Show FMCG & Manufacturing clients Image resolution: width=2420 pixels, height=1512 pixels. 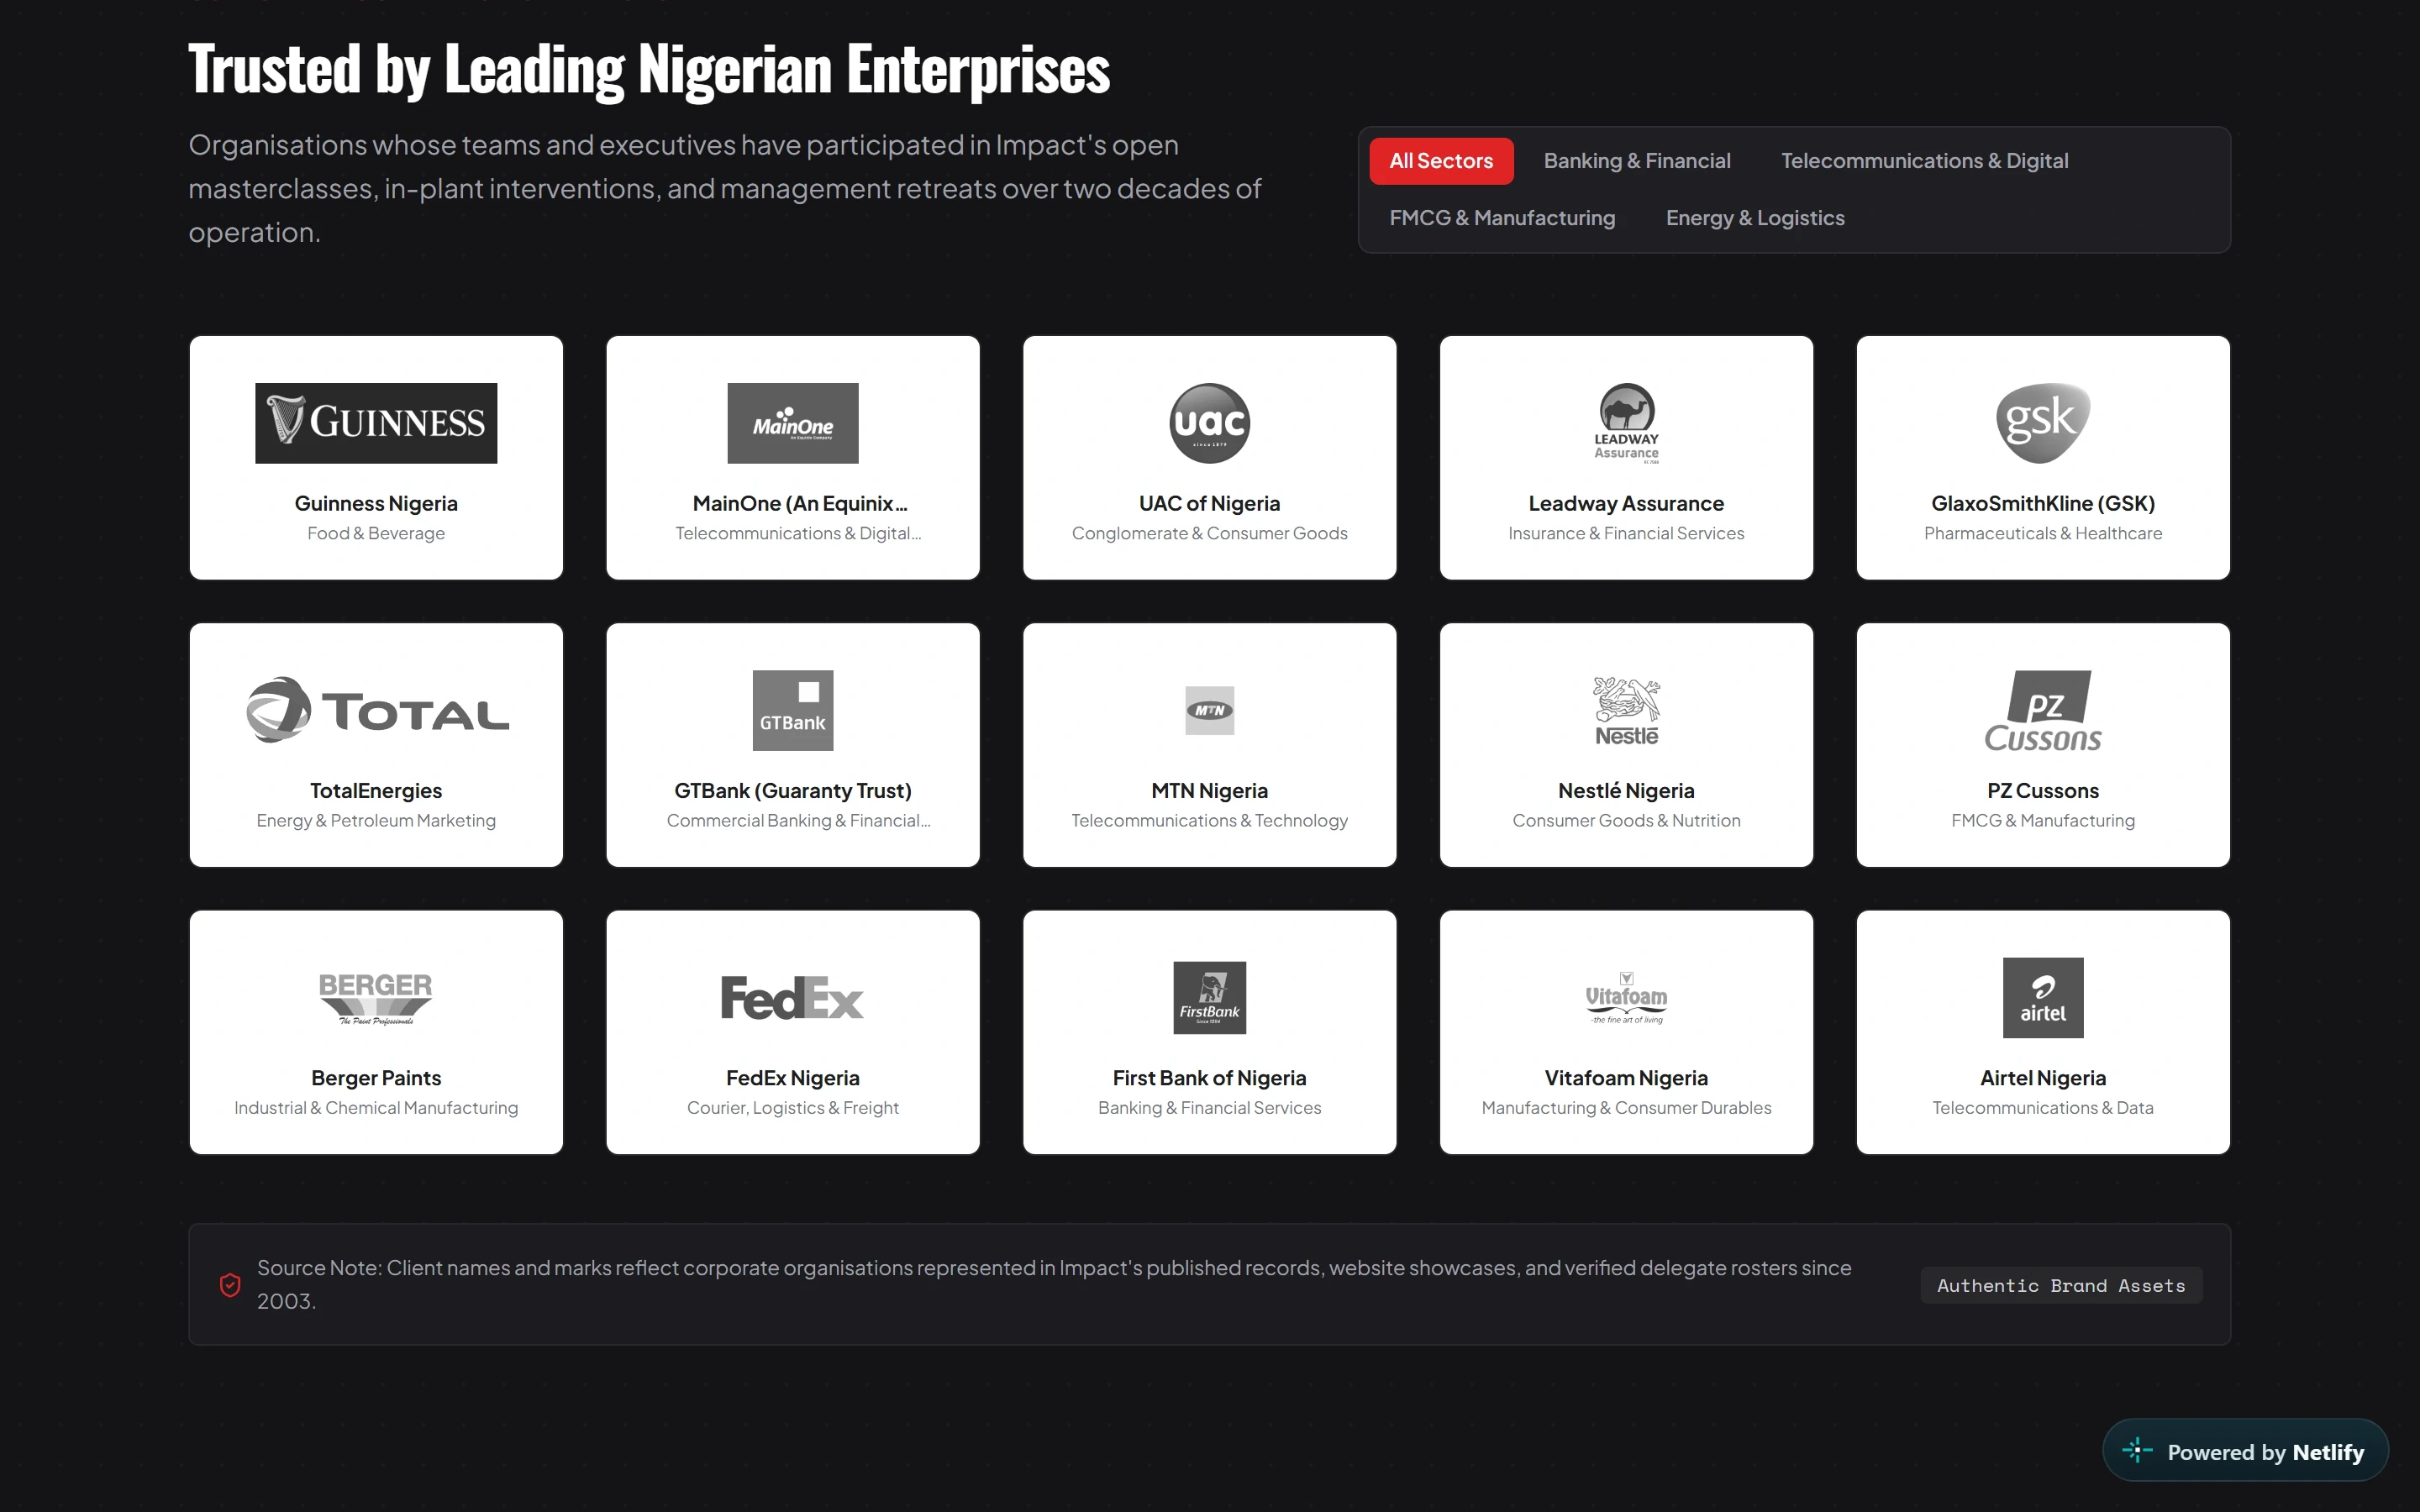click(1502, 218)
